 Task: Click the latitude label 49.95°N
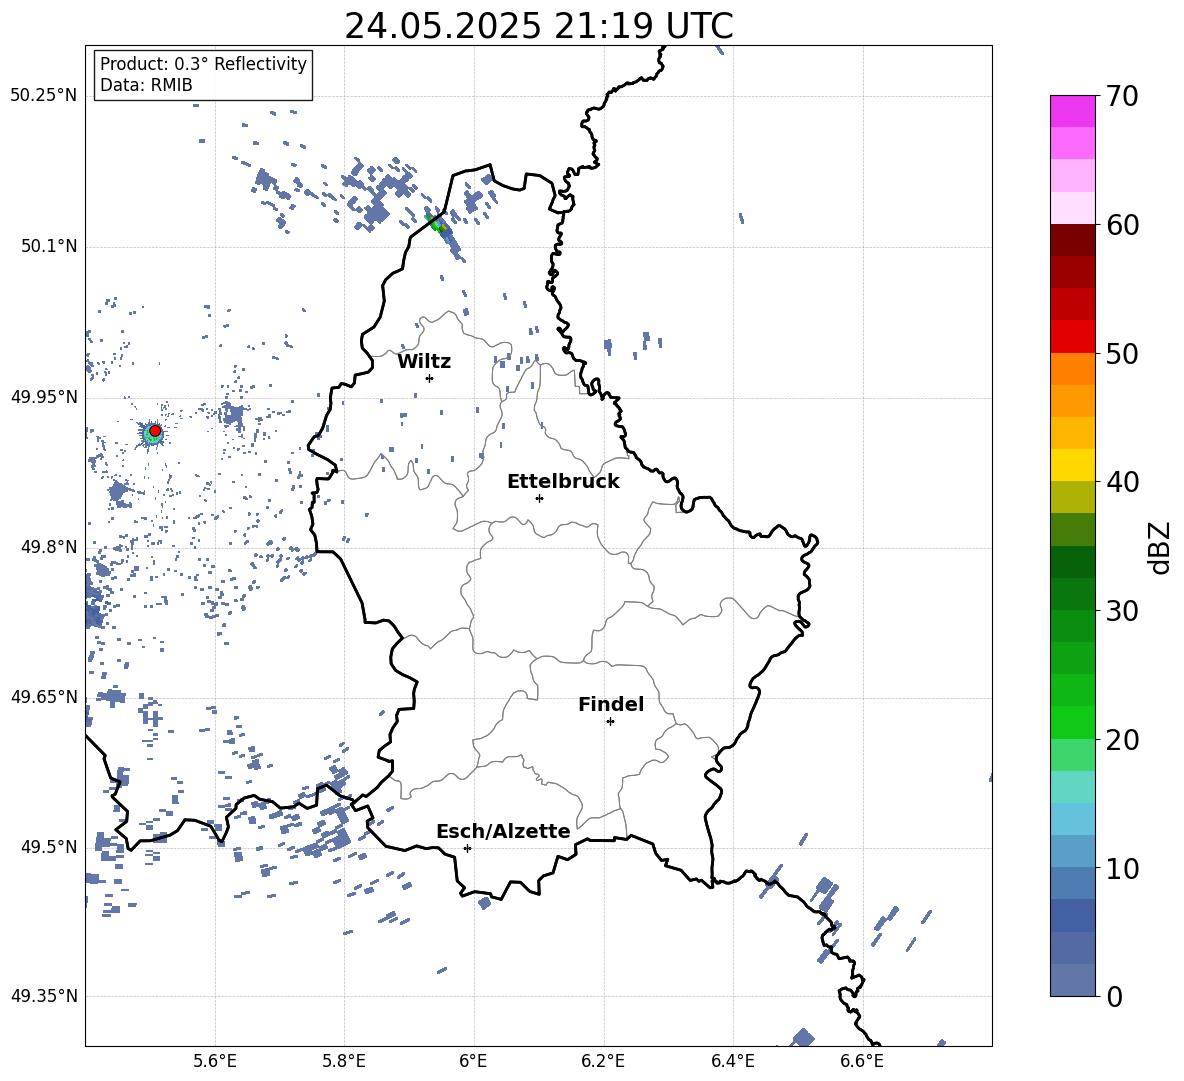[44, 397]
